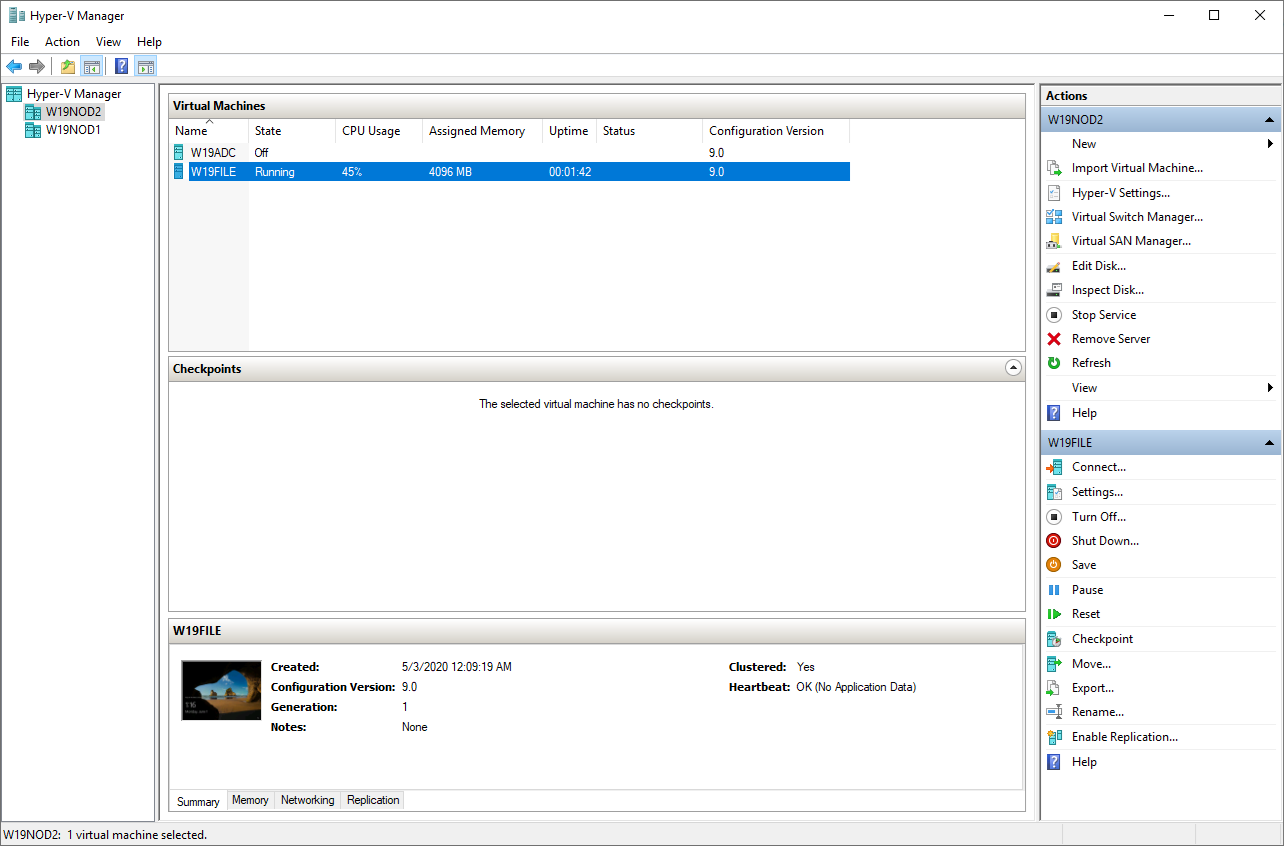Select the W19ADC virtual machine row
1284x846 pixels.
tap(510, 153)
